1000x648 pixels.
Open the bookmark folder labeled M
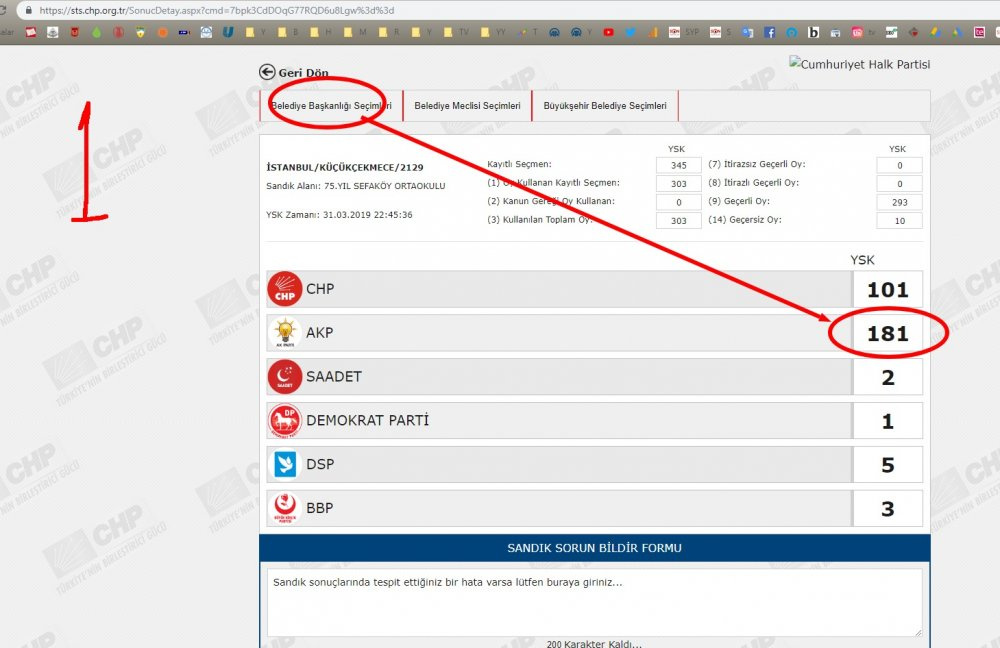[355, 32]
